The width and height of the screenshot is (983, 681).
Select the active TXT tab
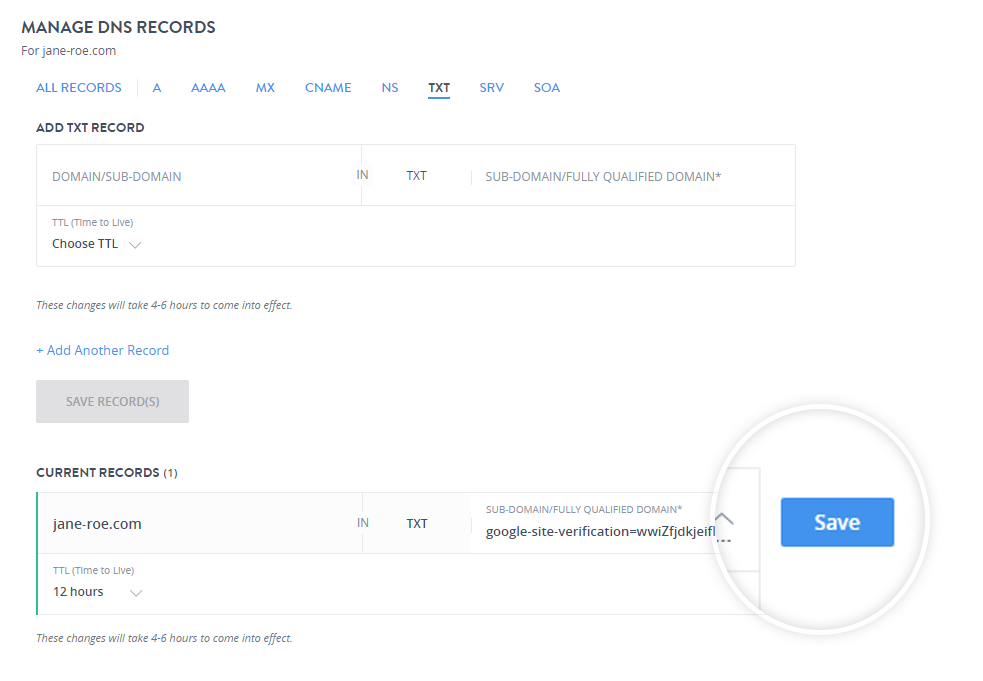tap(439, 88)
